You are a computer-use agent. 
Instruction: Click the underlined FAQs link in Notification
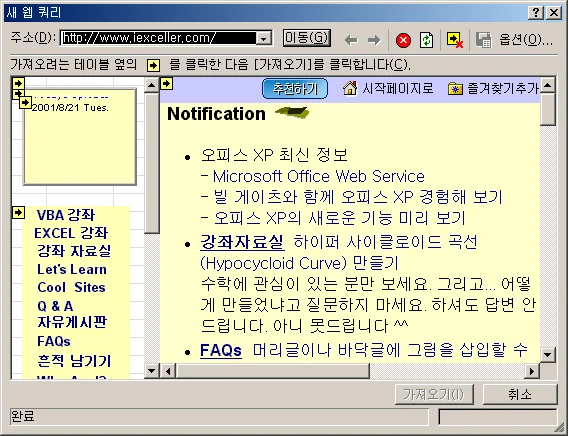coord(221,351)
